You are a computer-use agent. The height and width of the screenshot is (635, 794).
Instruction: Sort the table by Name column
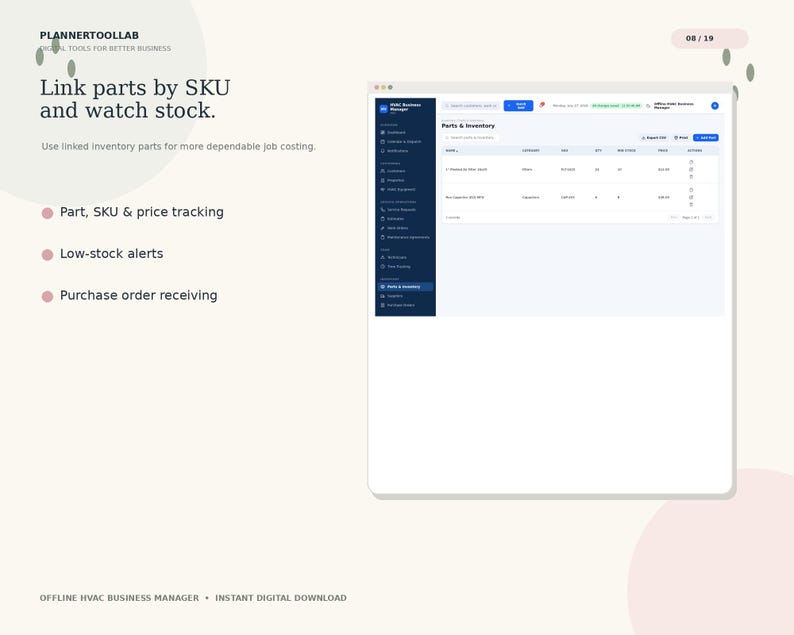click(452, 151)
